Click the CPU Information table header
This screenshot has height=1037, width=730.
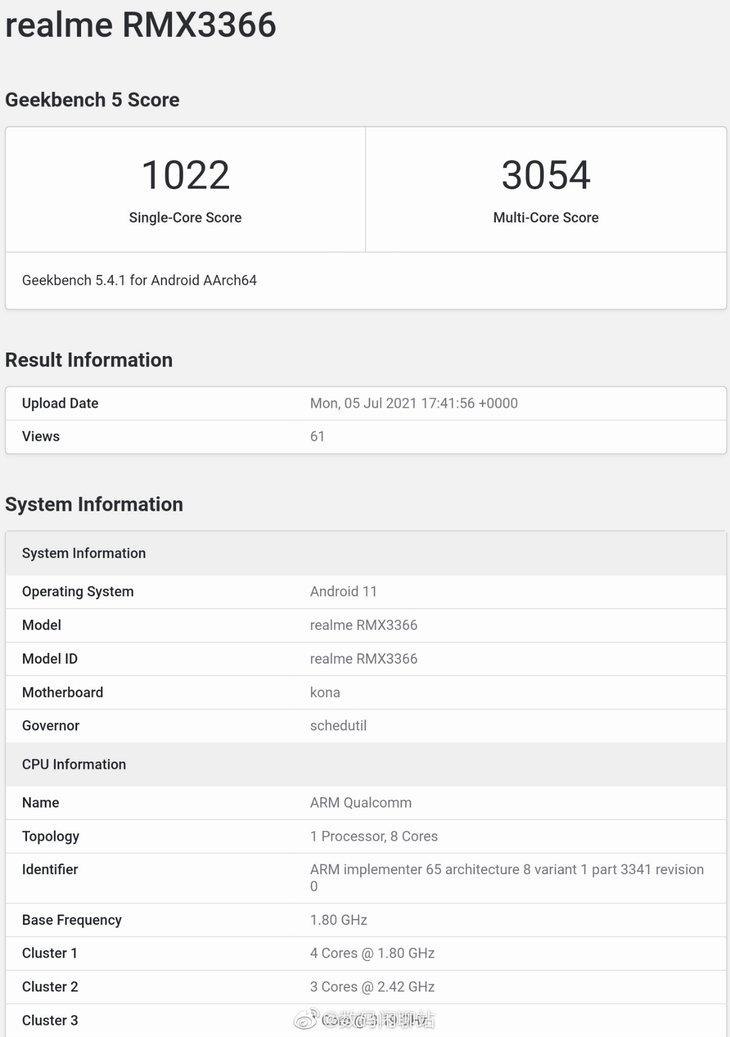[x=74, y=764]
